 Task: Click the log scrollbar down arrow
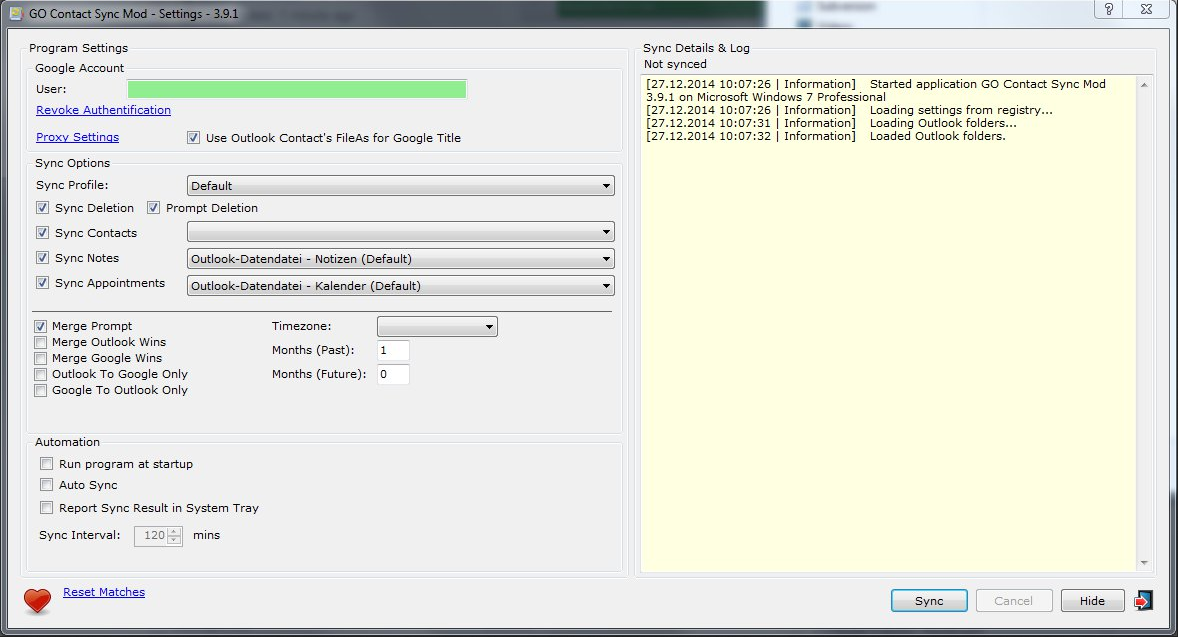(x=1144, y=563)
